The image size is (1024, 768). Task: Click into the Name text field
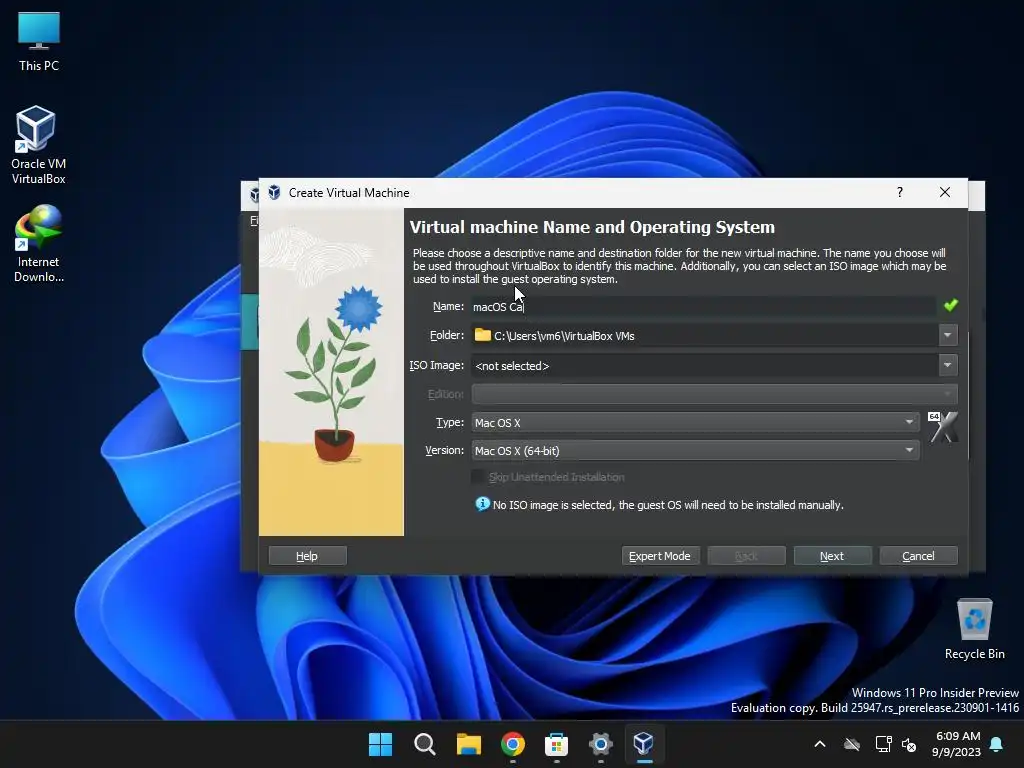pyautogui.click(x=703, y=306)
